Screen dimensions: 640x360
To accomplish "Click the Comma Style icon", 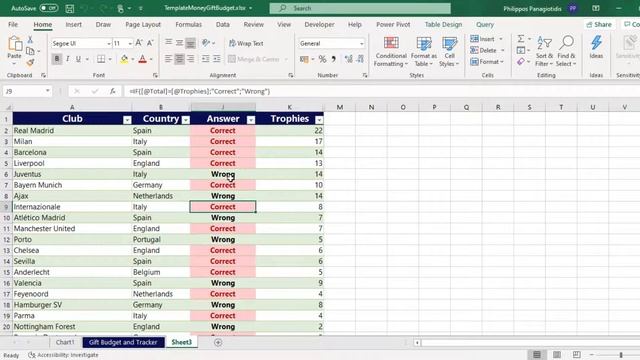I will point(333,59).
